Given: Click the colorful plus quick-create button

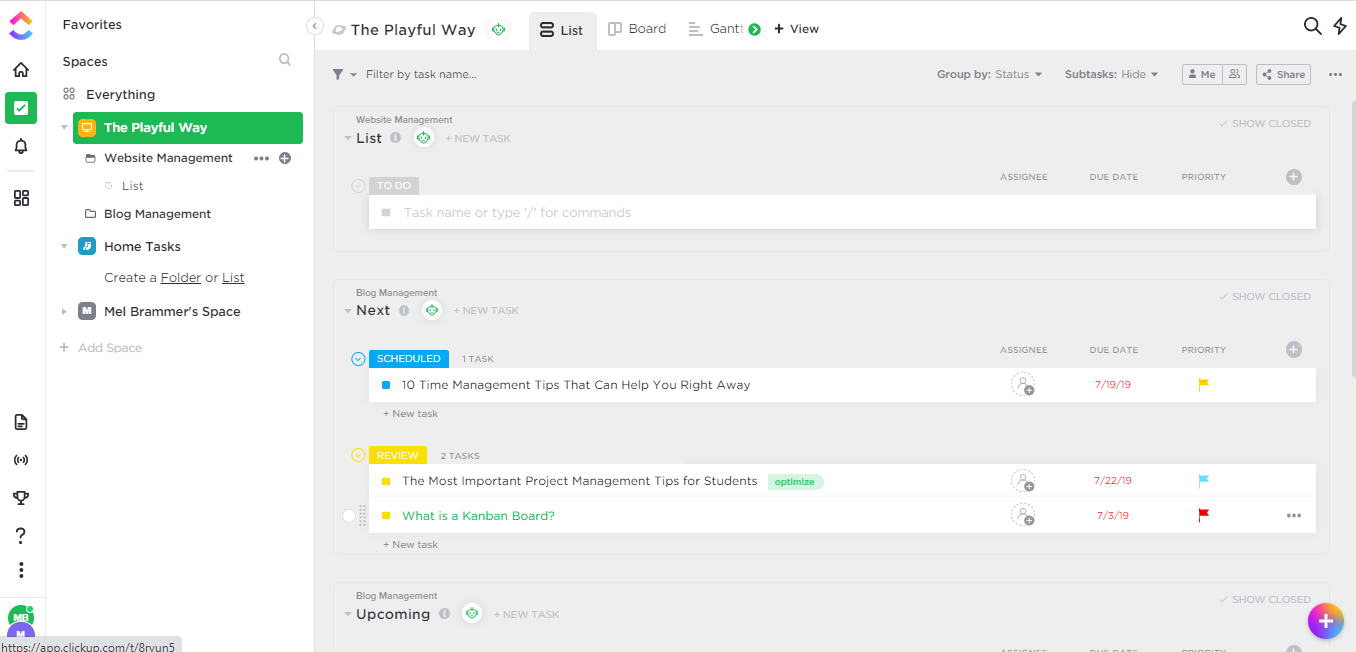Looking at the screenshot, I should [1325, 621].
